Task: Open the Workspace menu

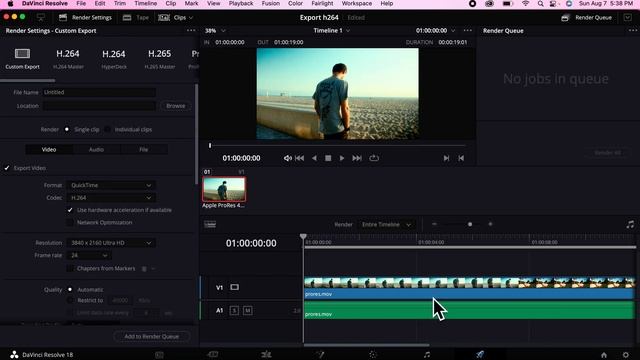Action: click(x=357, y=4)
